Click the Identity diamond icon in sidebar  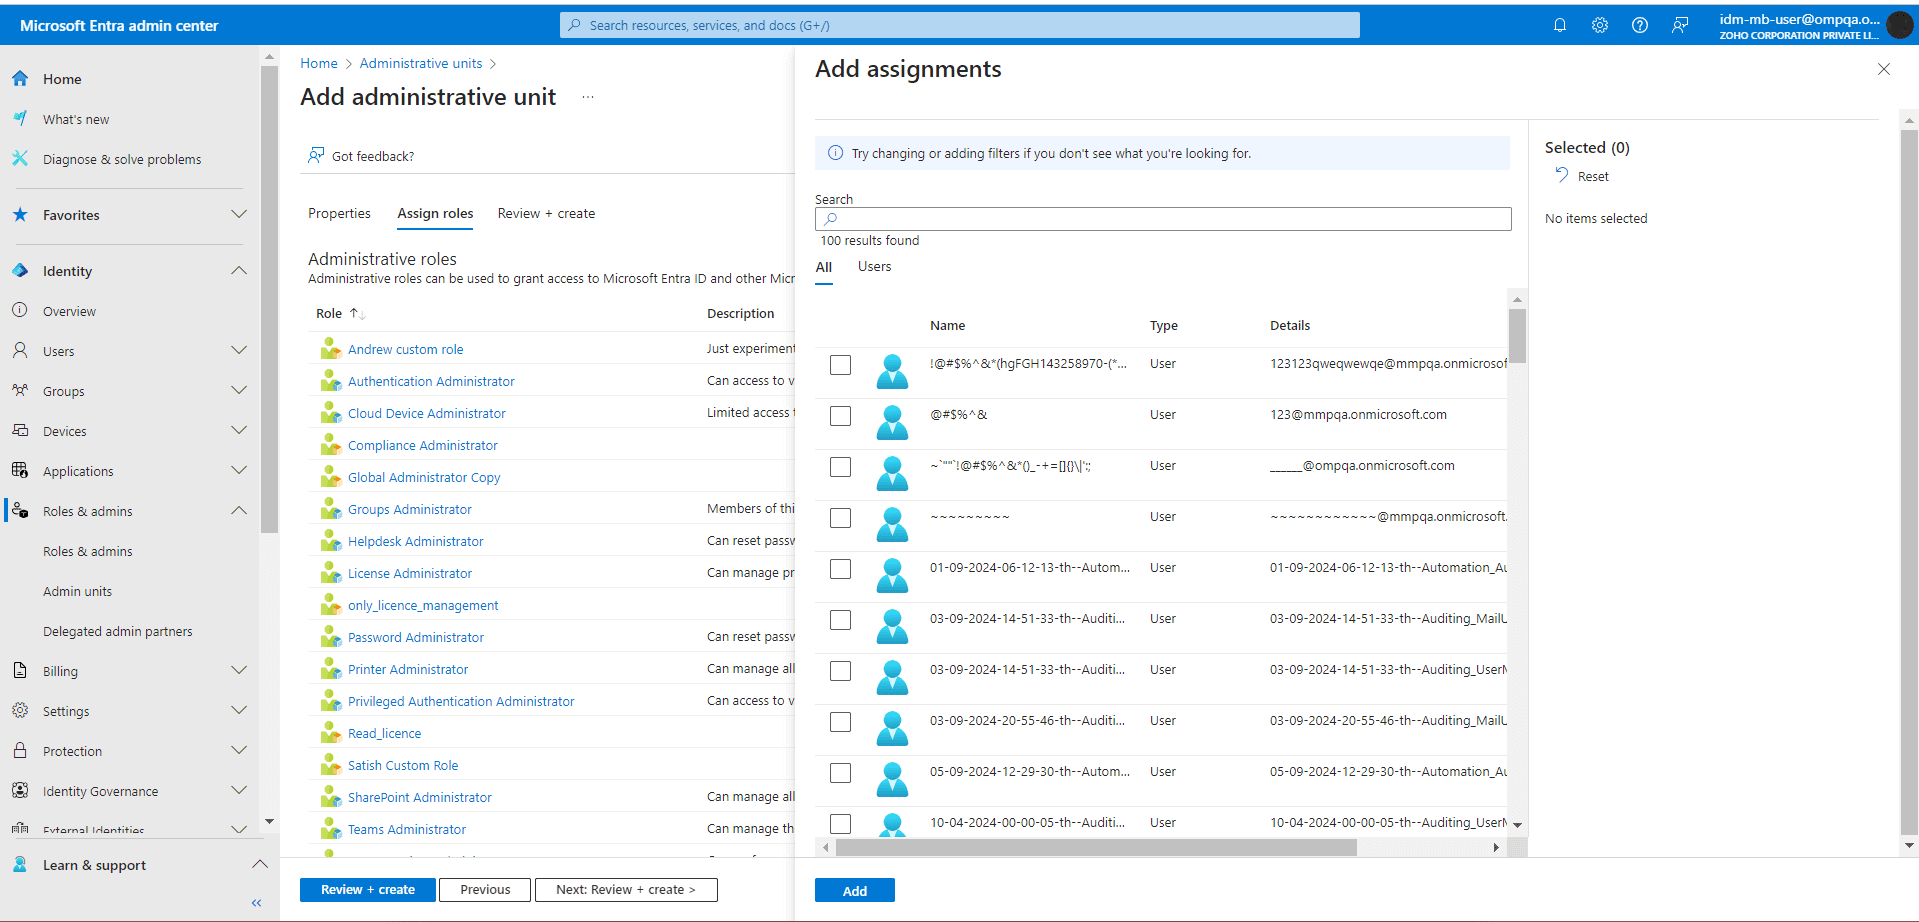tap(20, 270)
